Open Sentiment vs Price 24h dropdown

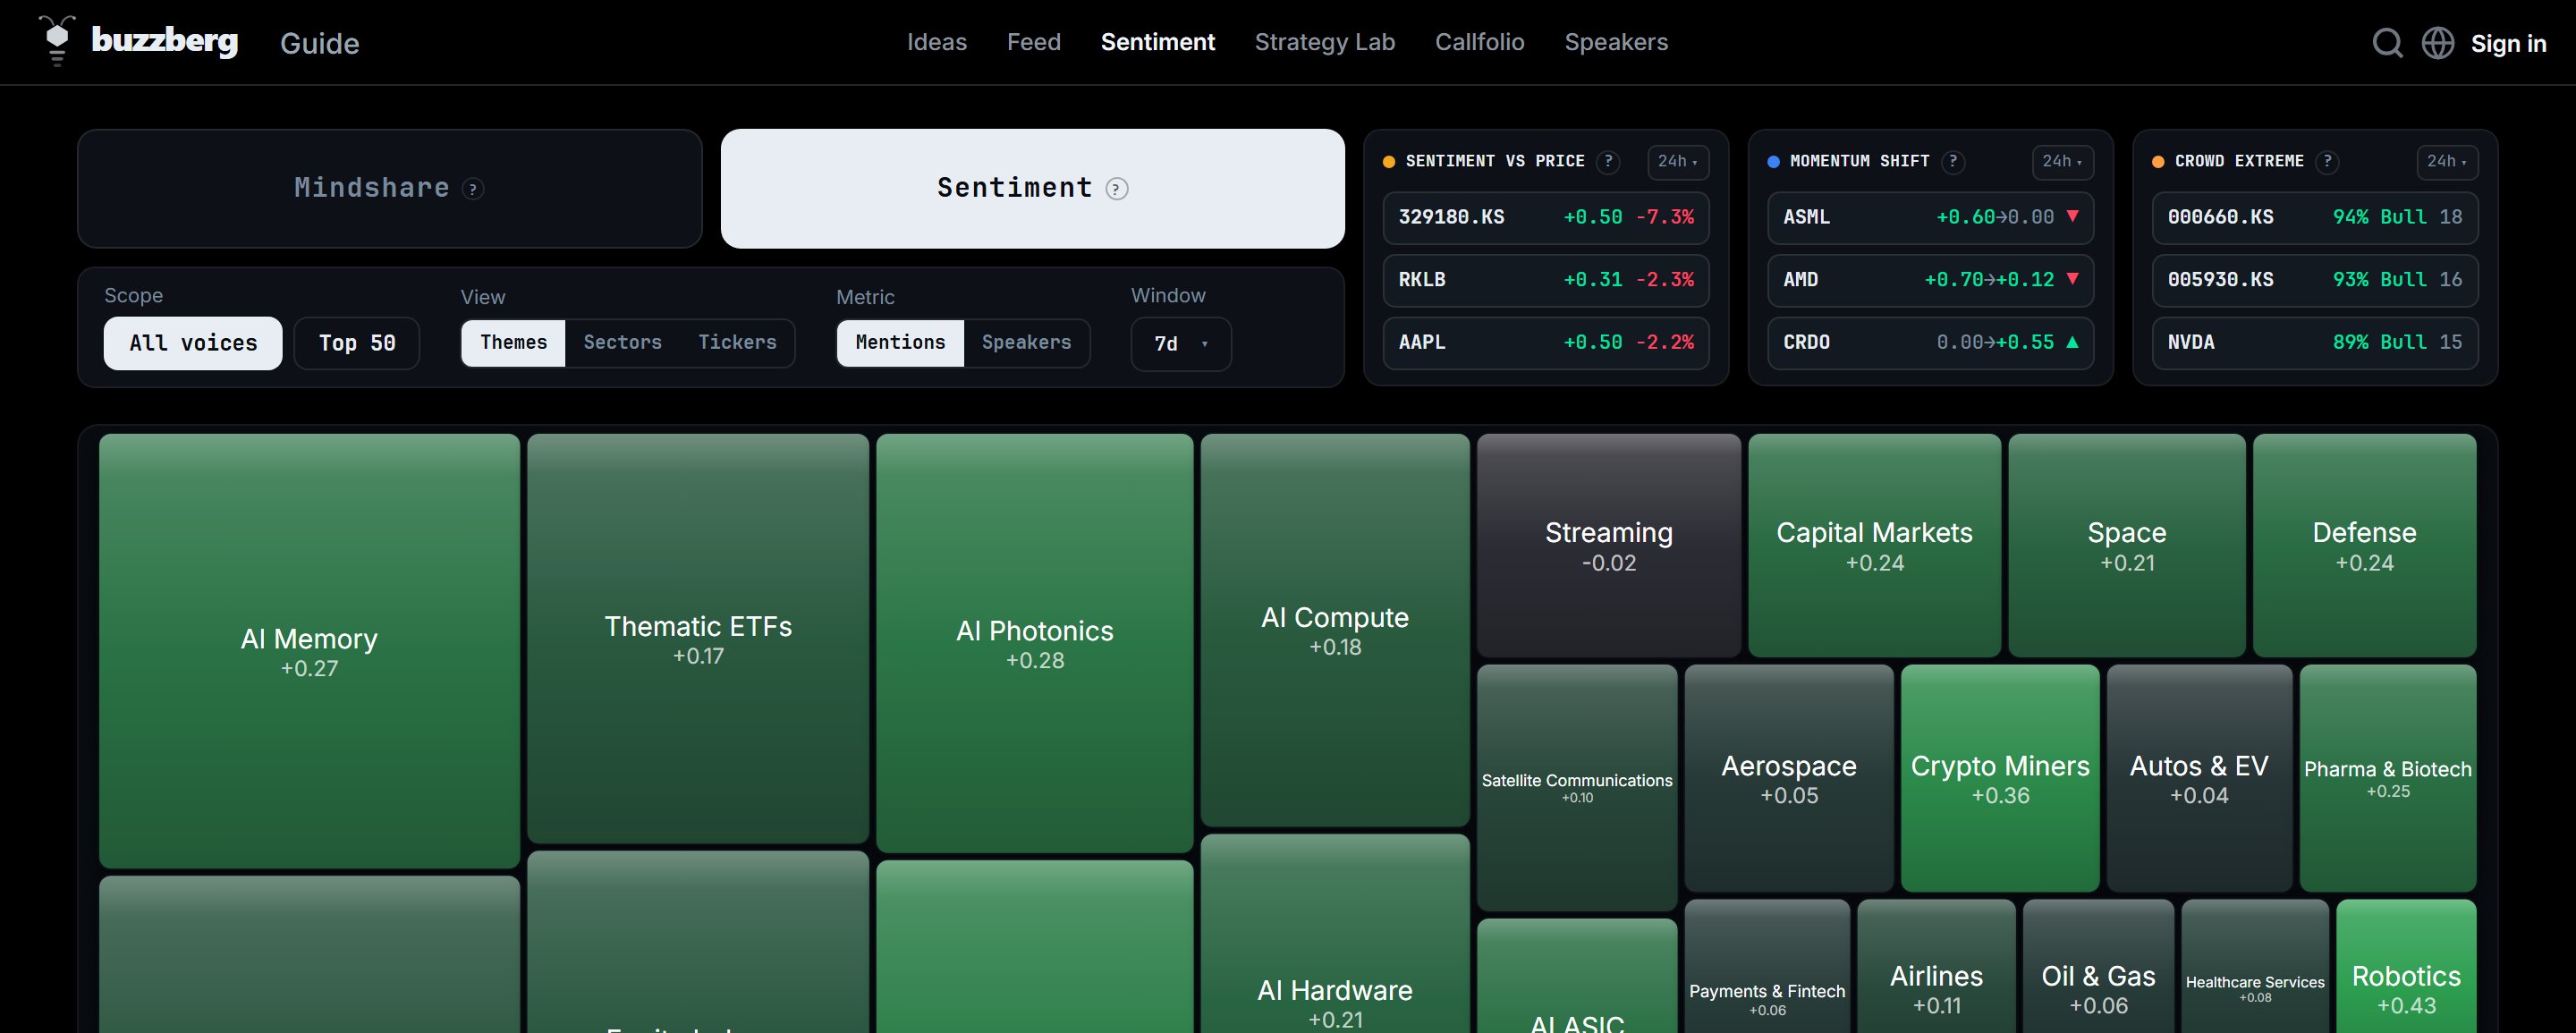tap(1678, 161)
